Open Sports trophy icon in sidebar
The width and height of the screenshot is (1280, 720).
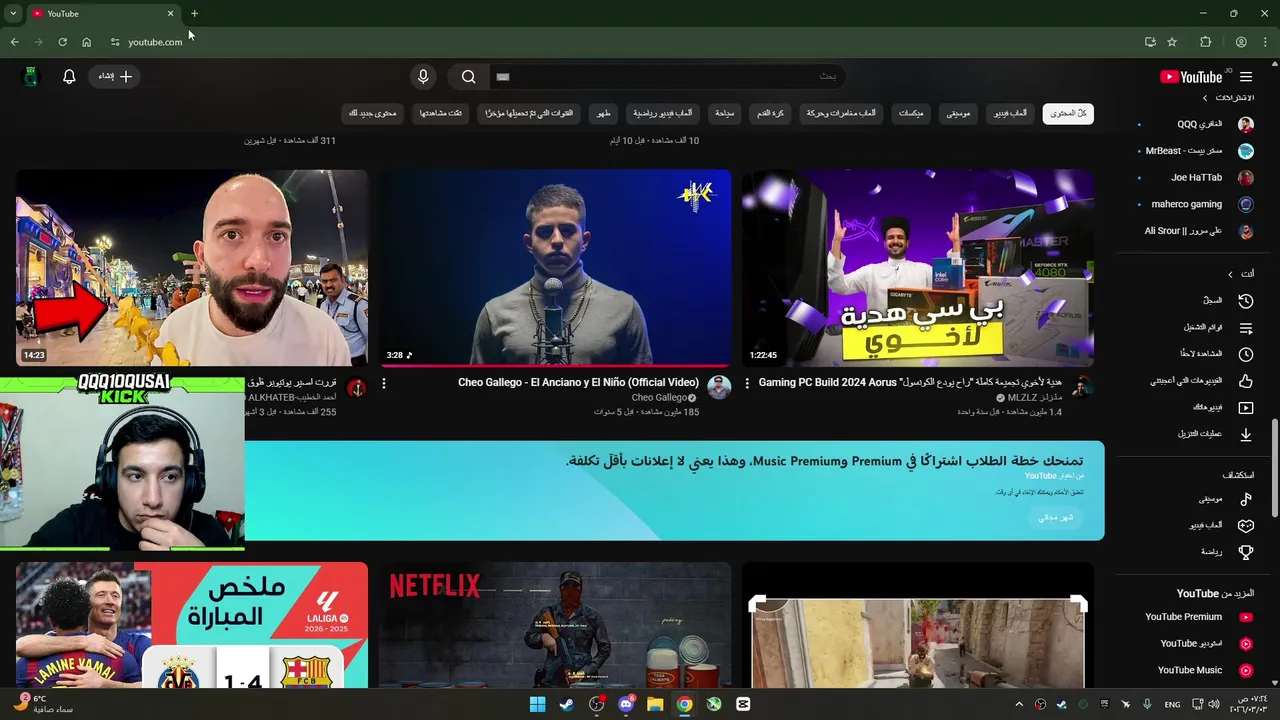[1246, 552]
